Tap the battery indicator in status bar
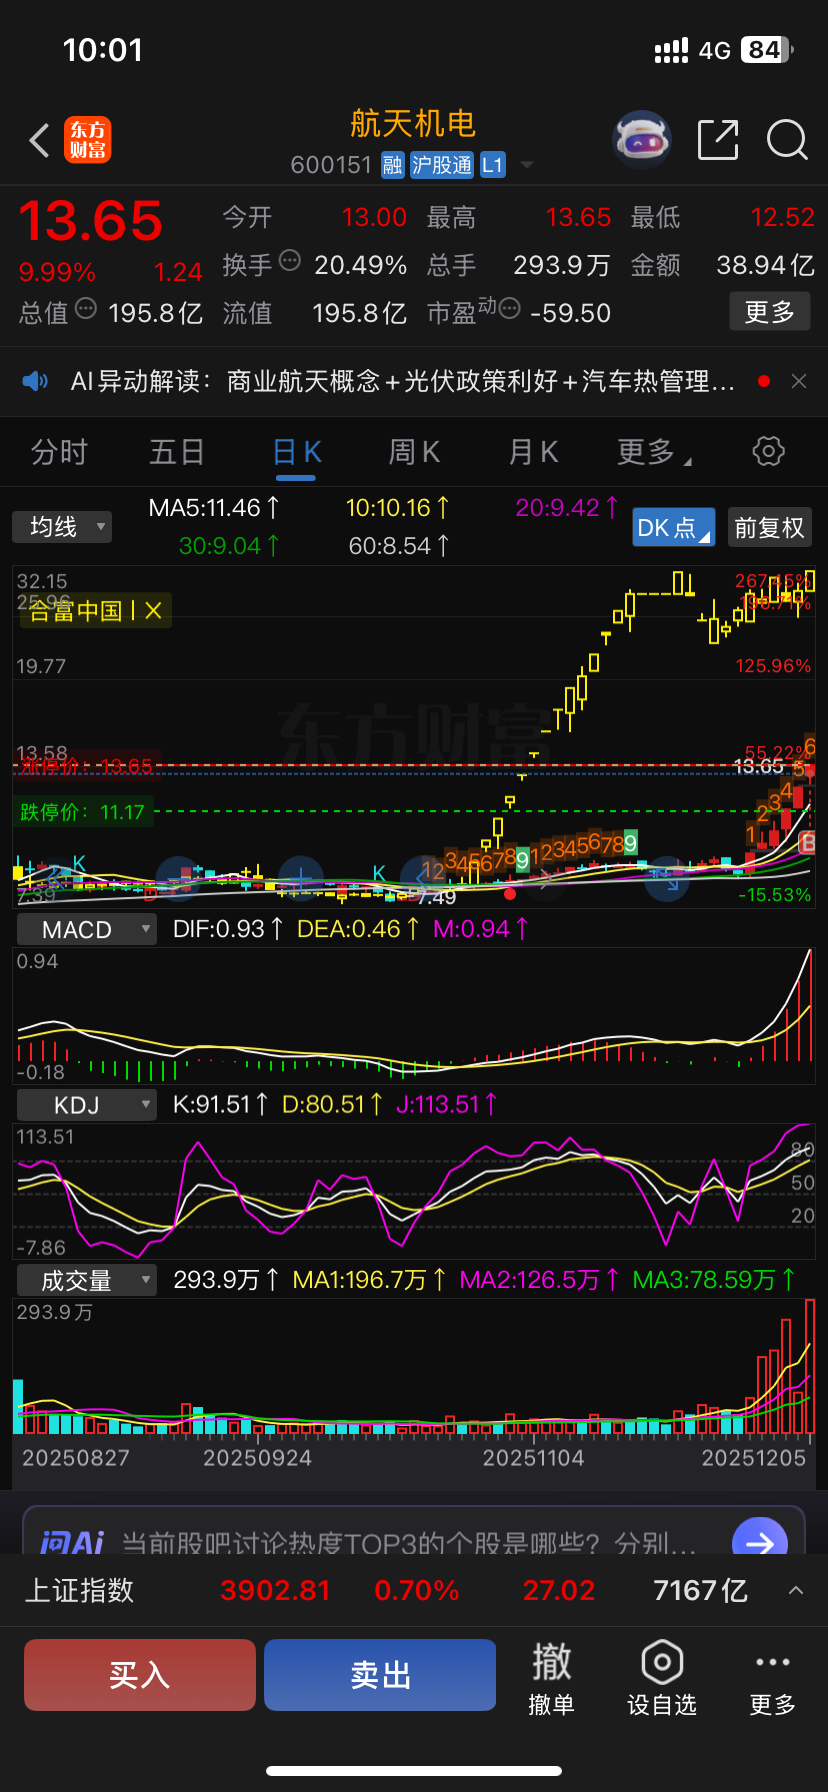Screen dimensions: 828x1792 click(767, 50)
